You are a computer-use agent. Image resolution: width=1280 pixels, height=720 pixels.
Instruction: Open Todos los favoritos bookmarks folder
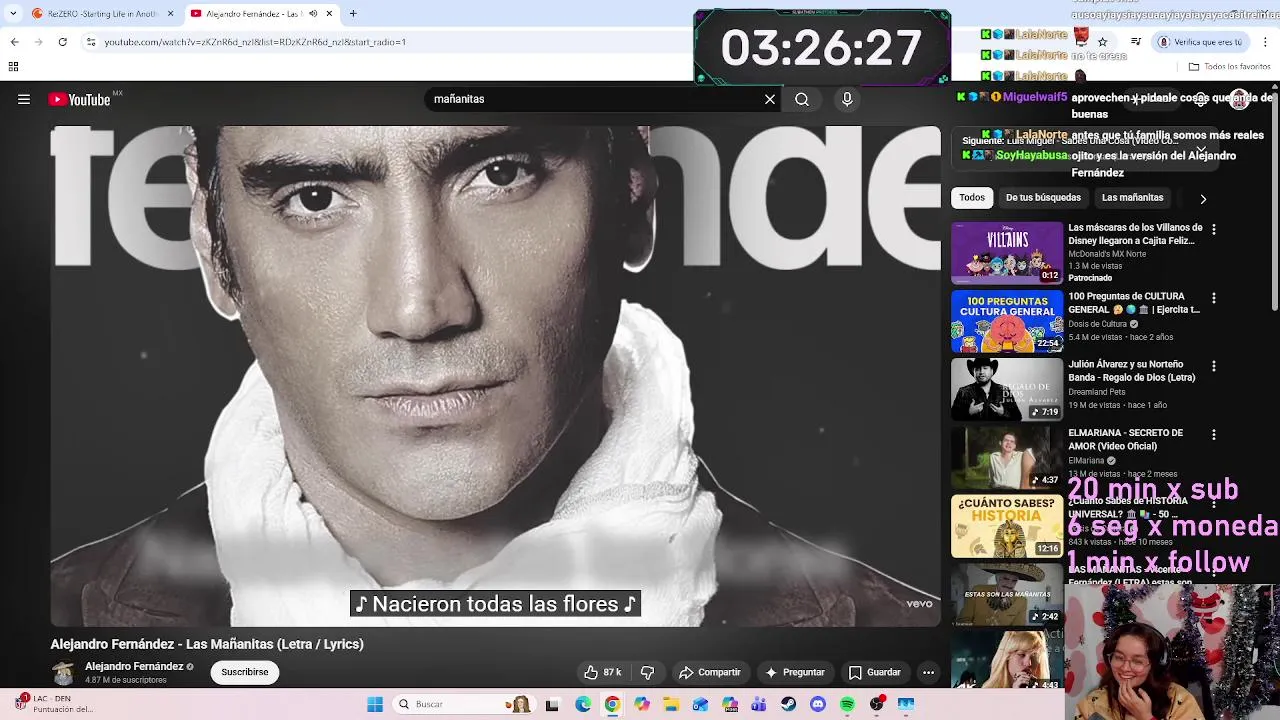[x=1230, y=67]
